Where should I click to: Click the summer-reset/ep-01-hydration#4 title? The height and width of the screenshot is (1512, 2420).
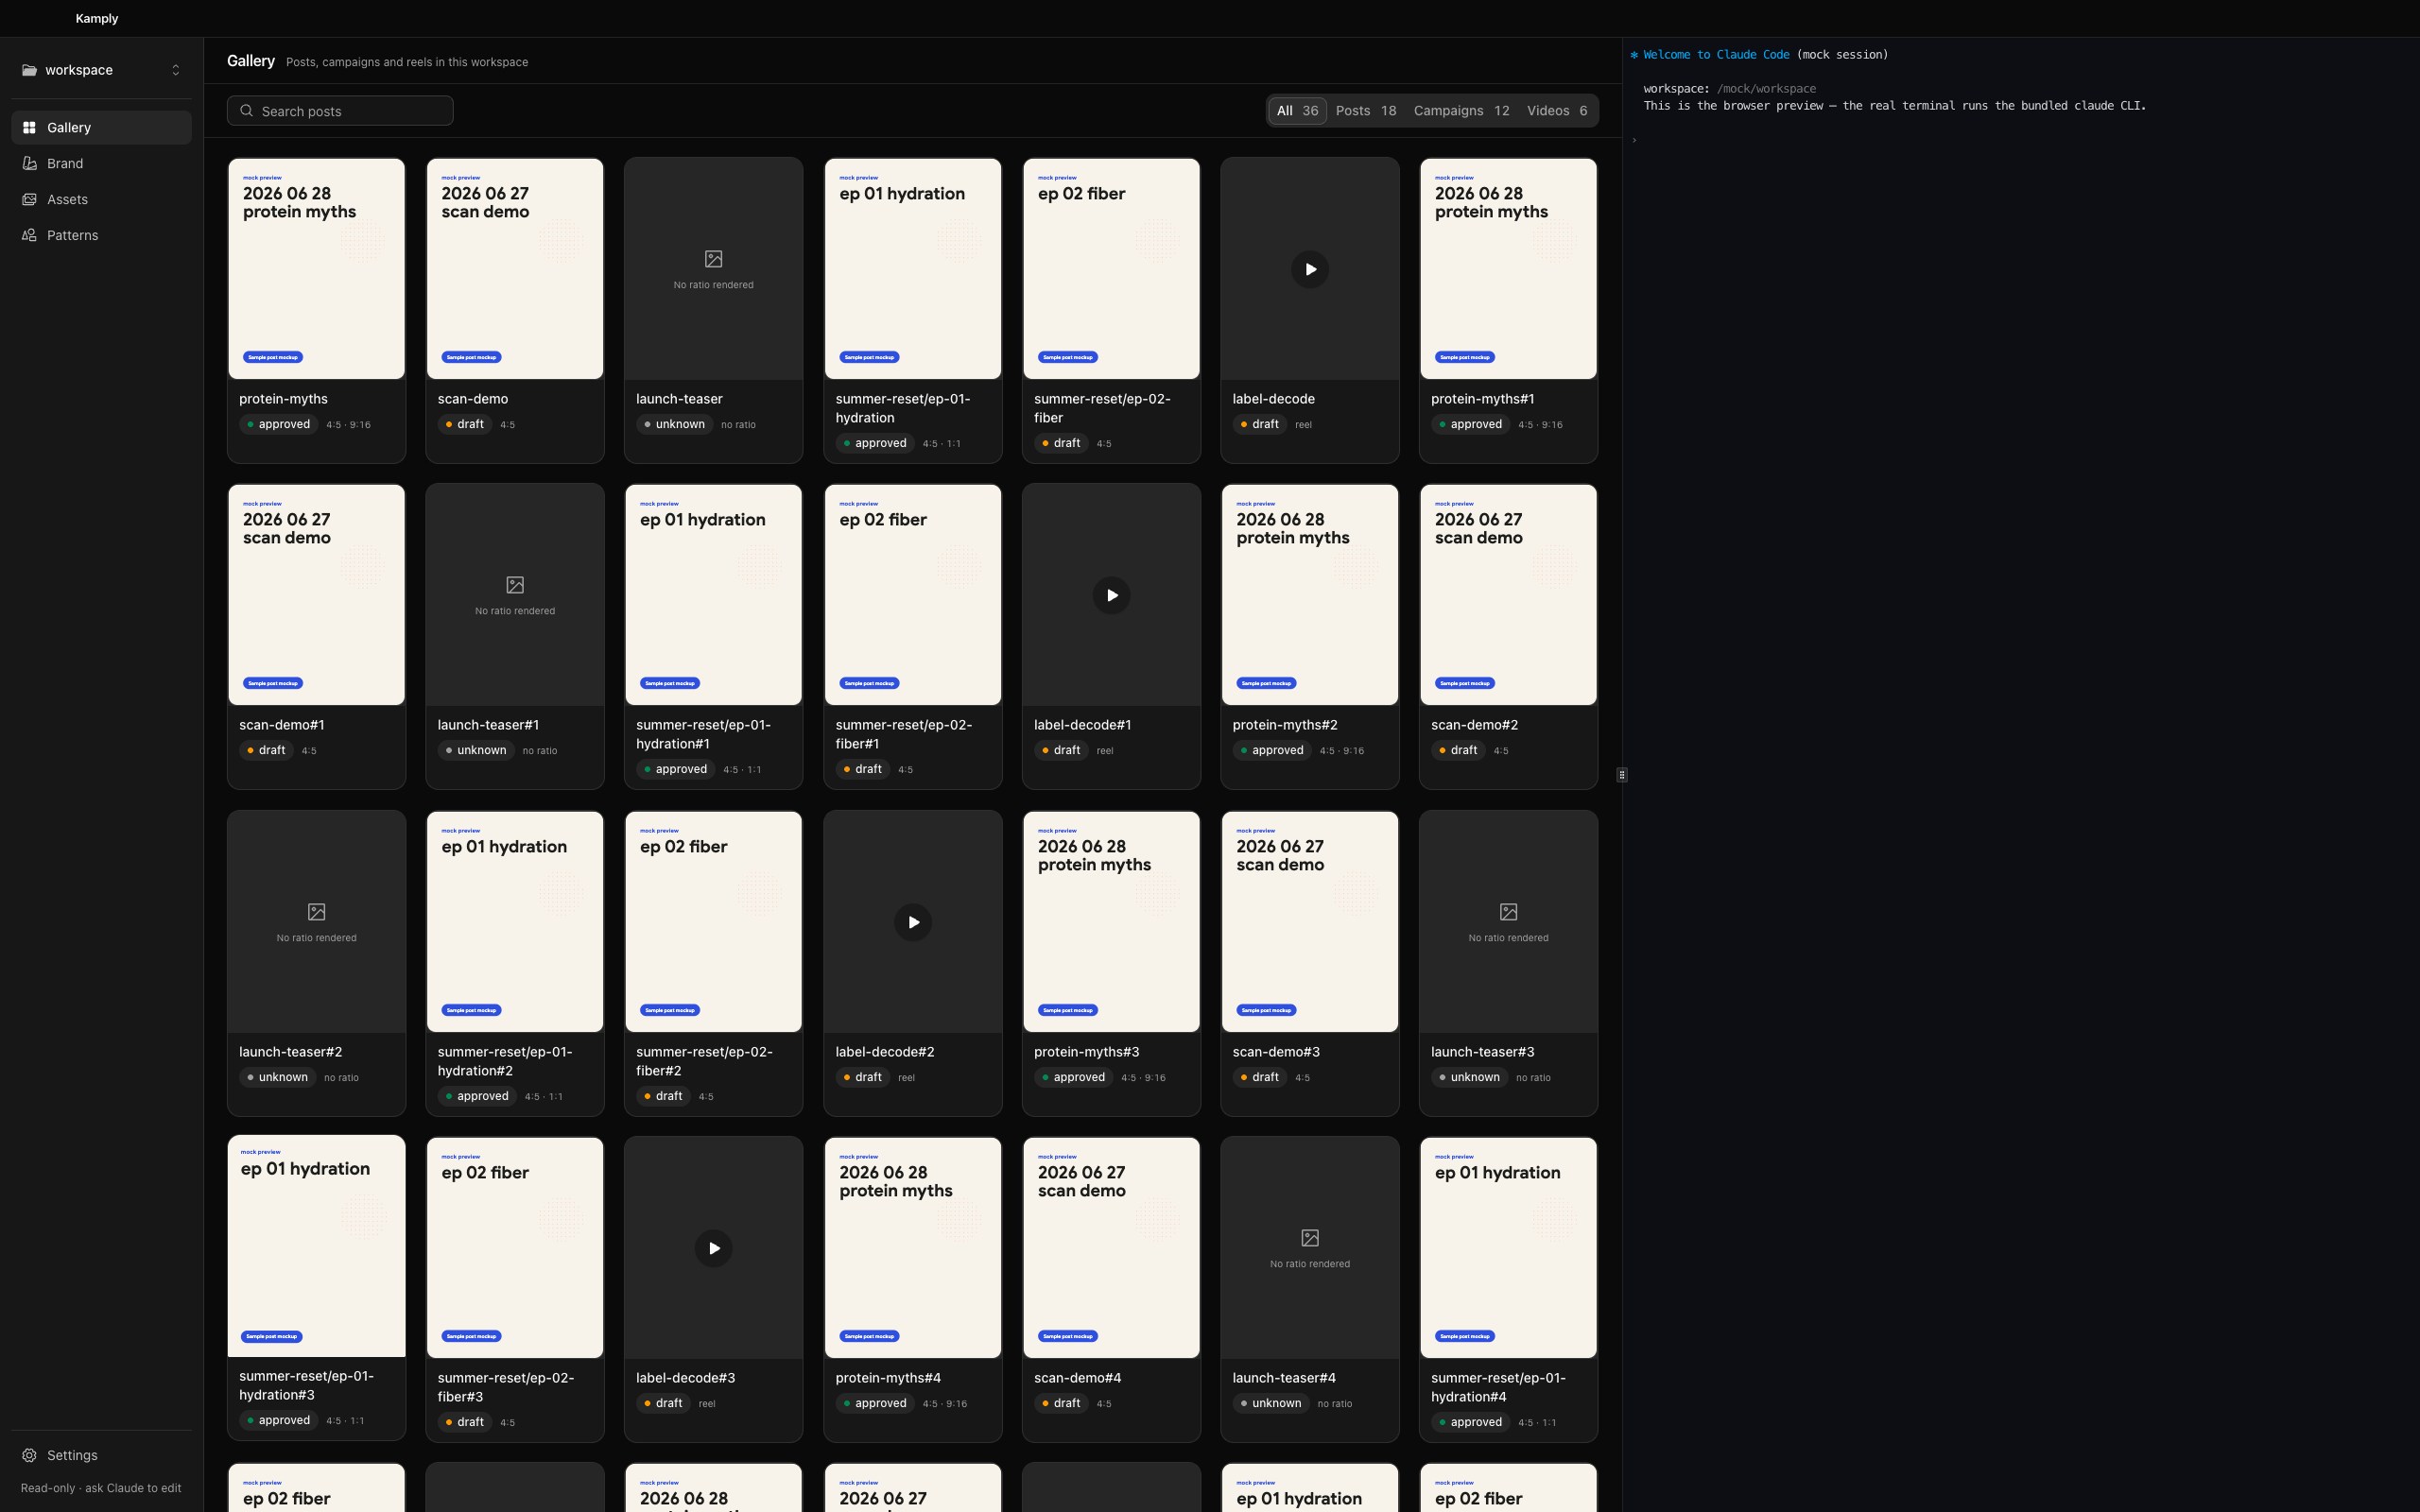click(1498, 1387)
